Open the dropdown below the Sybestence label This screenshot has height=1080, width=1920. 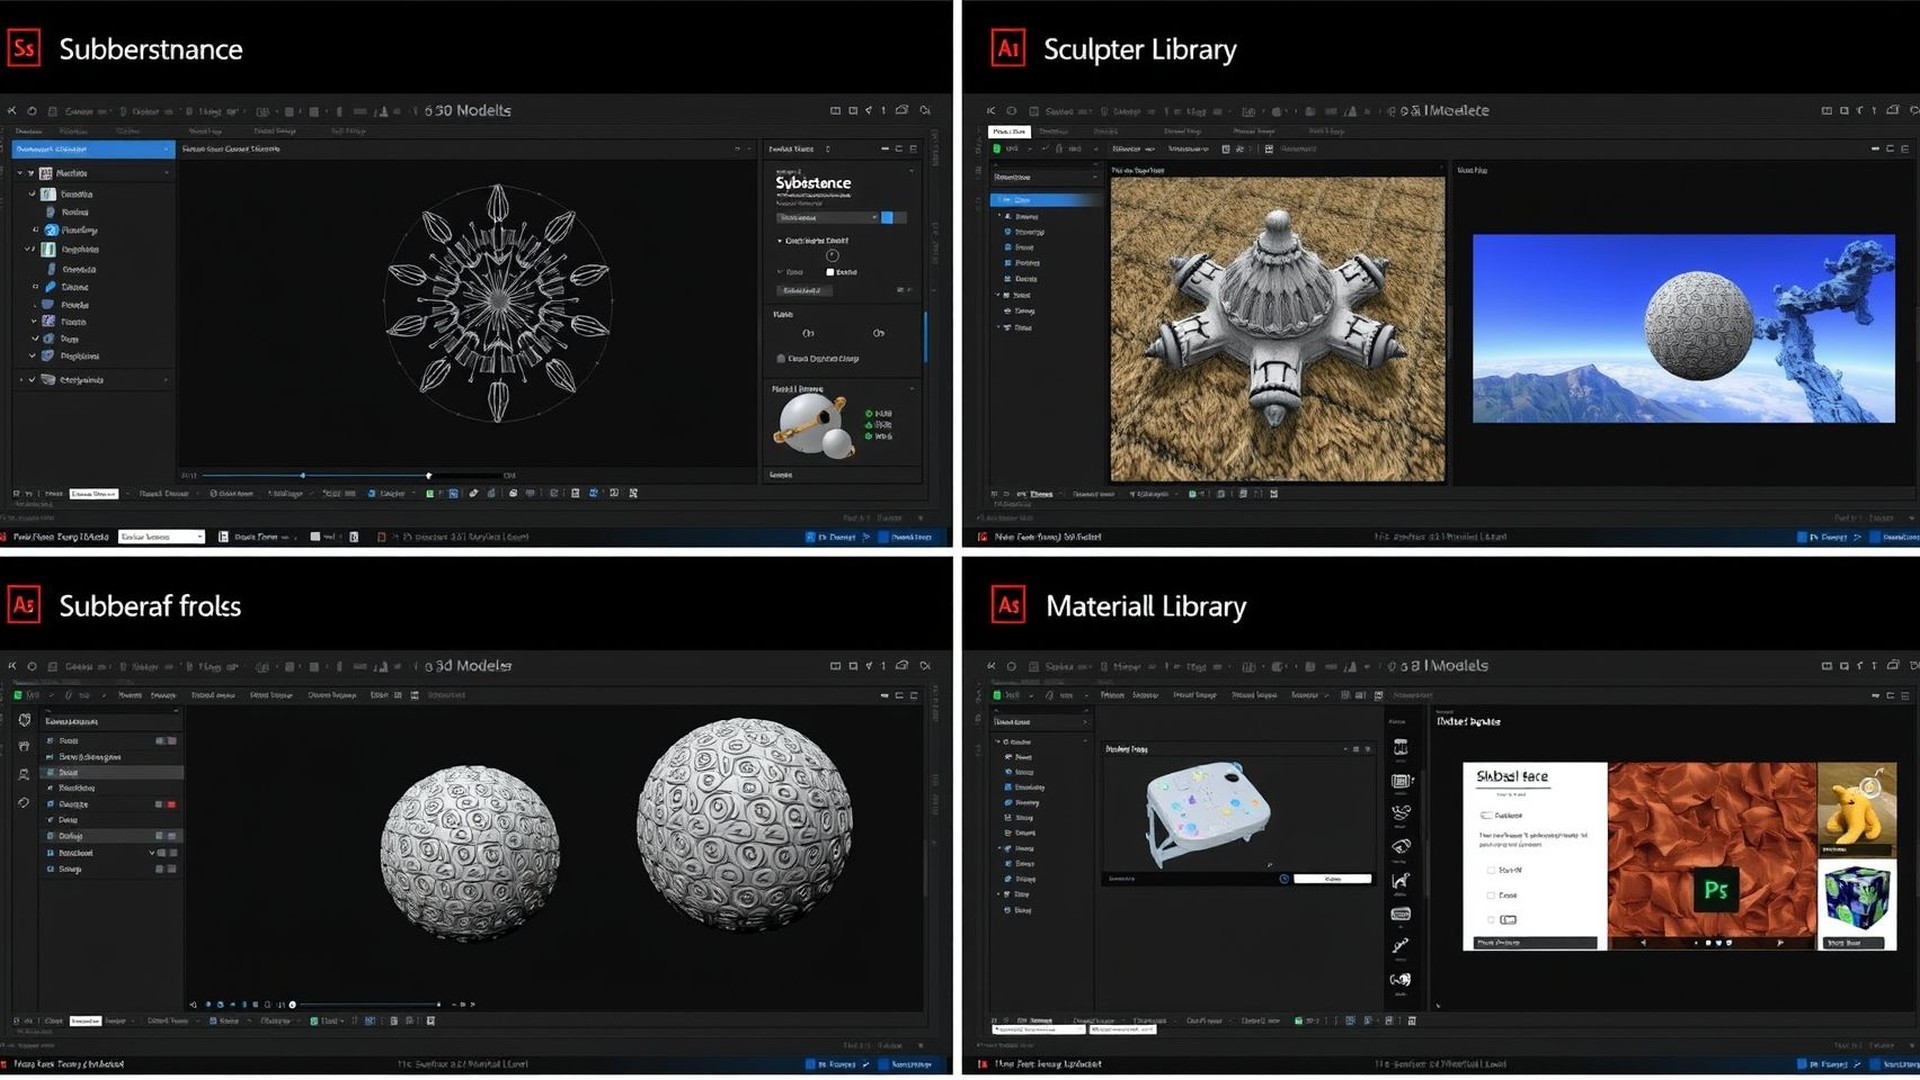pos(826,217)
